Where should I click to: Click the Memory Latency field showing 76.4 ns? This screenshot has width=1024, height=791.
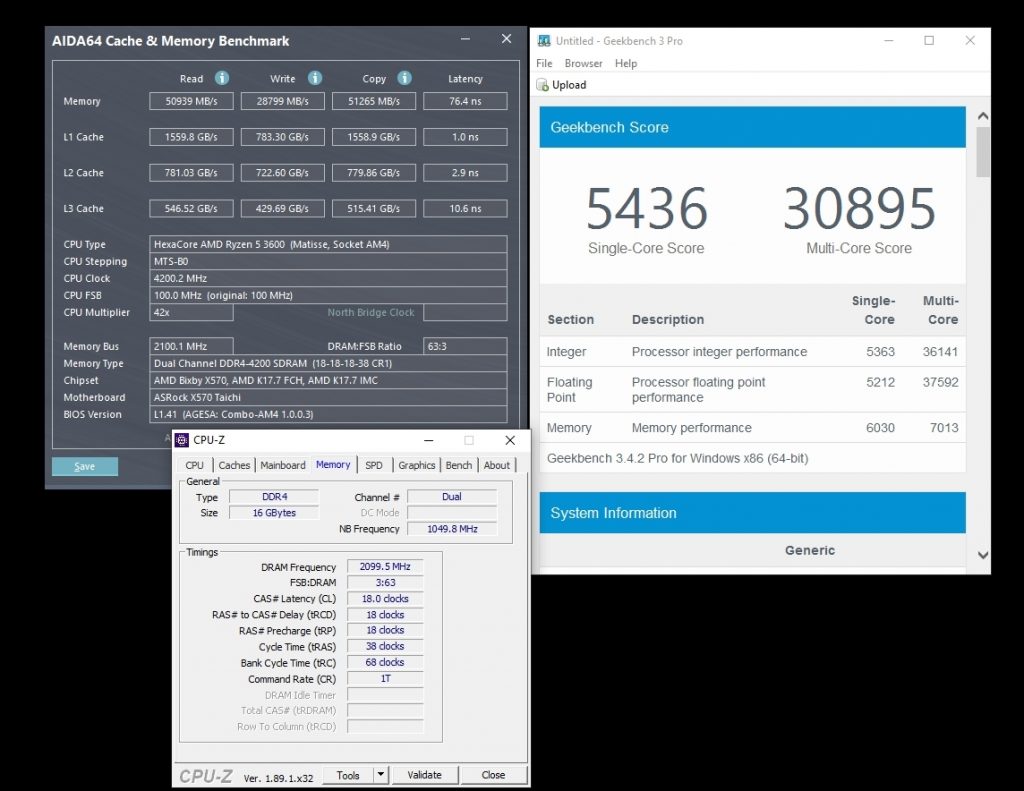click(465, 101)
